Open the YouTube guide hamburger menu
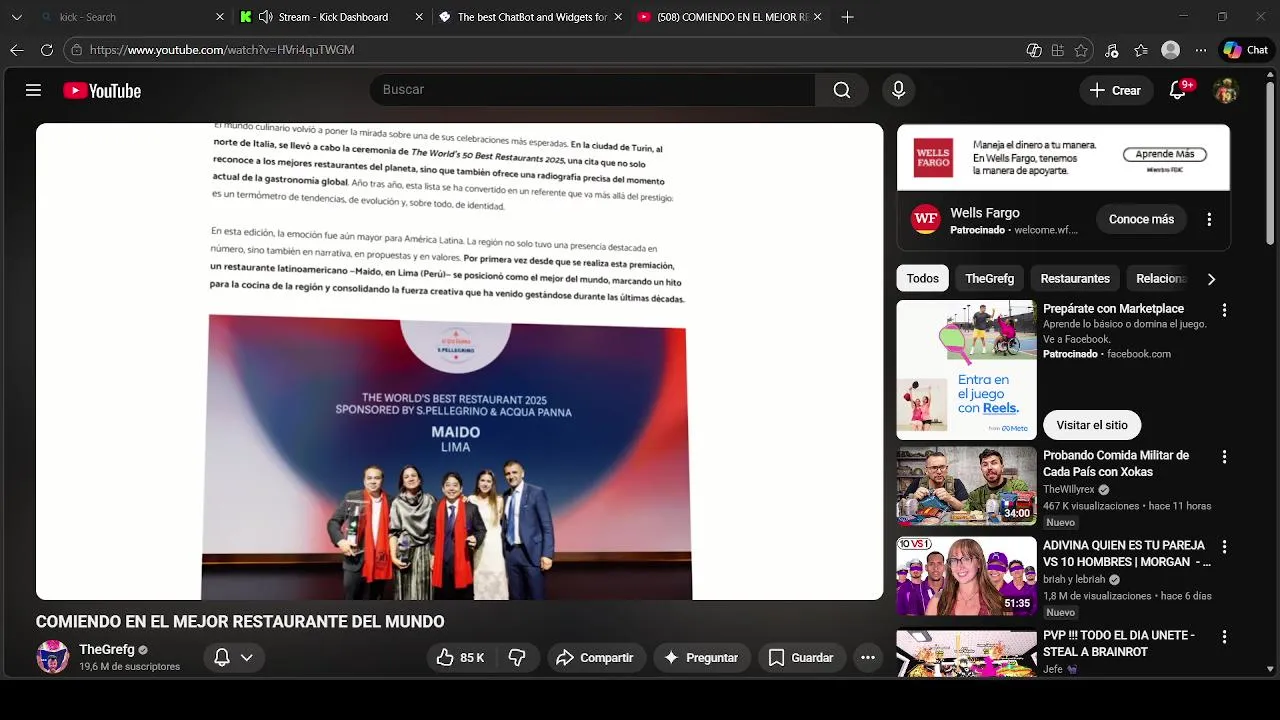The height and width of the screenshot is (720, 1280). point(33,90)
